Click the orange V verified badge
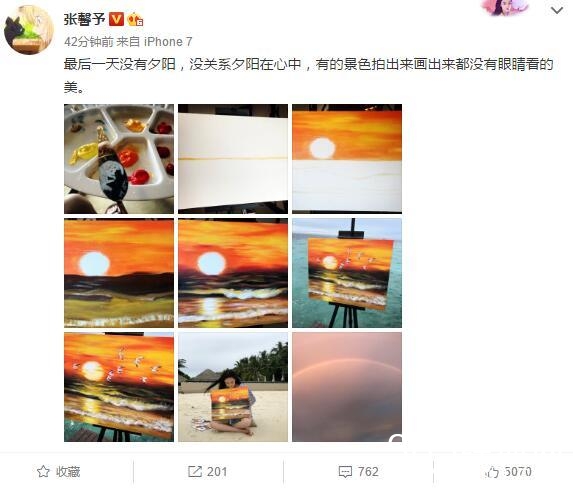 tap(117, 19)
